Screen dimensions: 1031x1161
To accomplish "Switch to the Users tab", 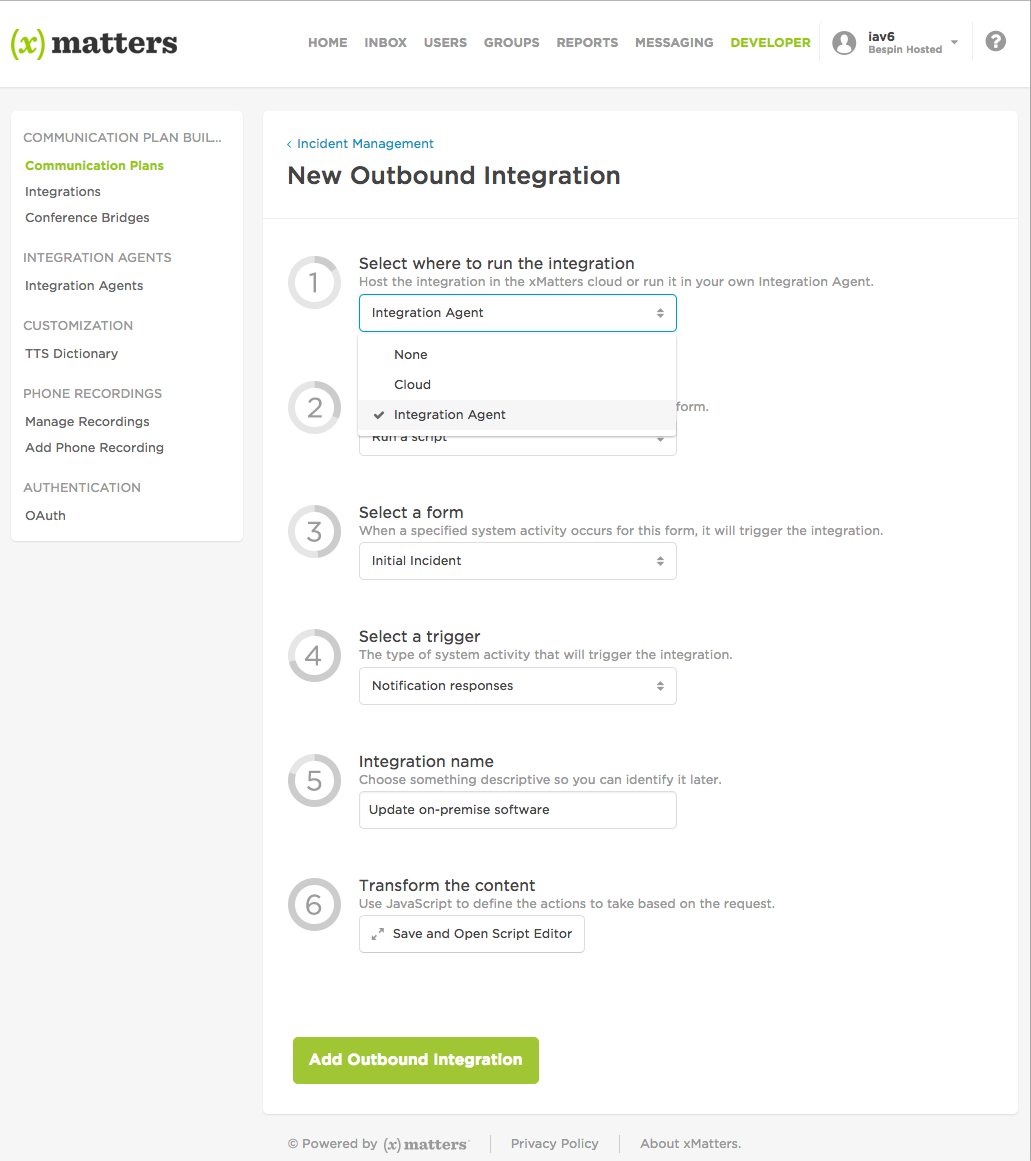I will pos(445,43).
